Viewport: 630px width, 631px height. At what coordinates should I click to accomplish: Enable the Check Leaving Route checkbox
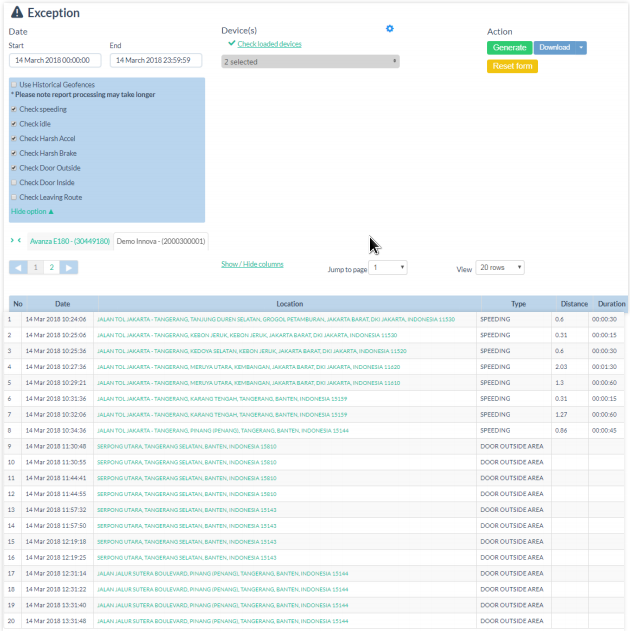[x=14, y=197]
